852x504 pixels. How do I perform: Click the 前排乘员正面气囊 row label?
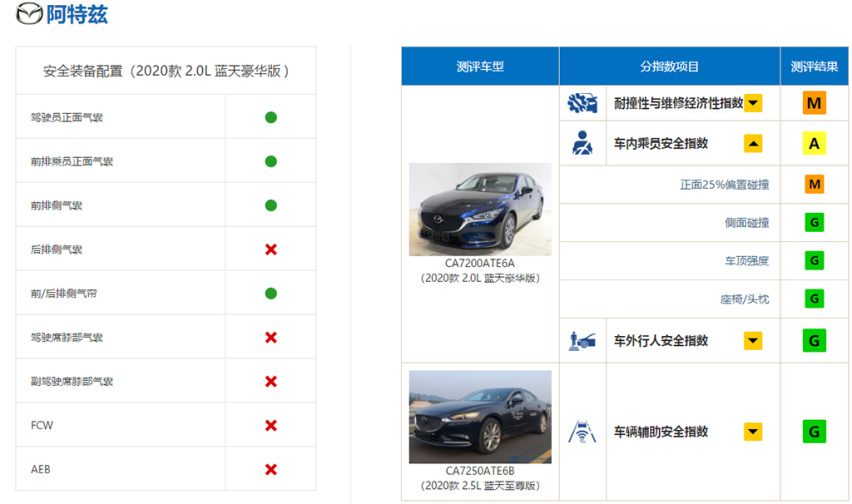tap(72, 161)
